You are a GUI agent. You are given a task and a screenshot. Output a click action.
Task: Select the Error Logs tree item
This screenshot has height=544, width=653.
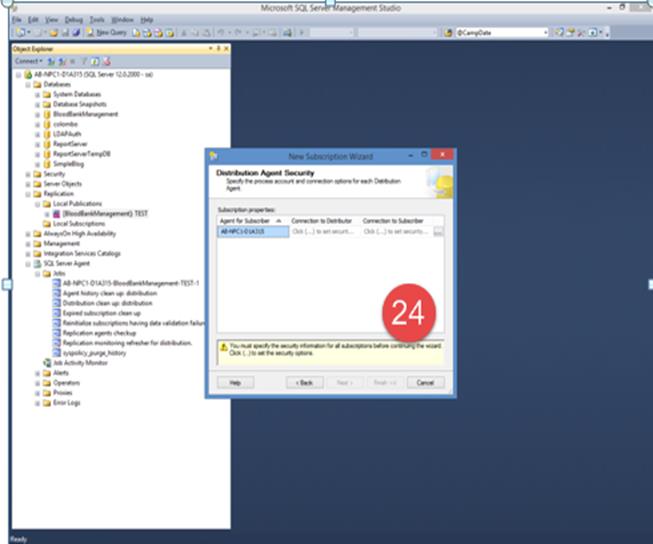[67, 403]
